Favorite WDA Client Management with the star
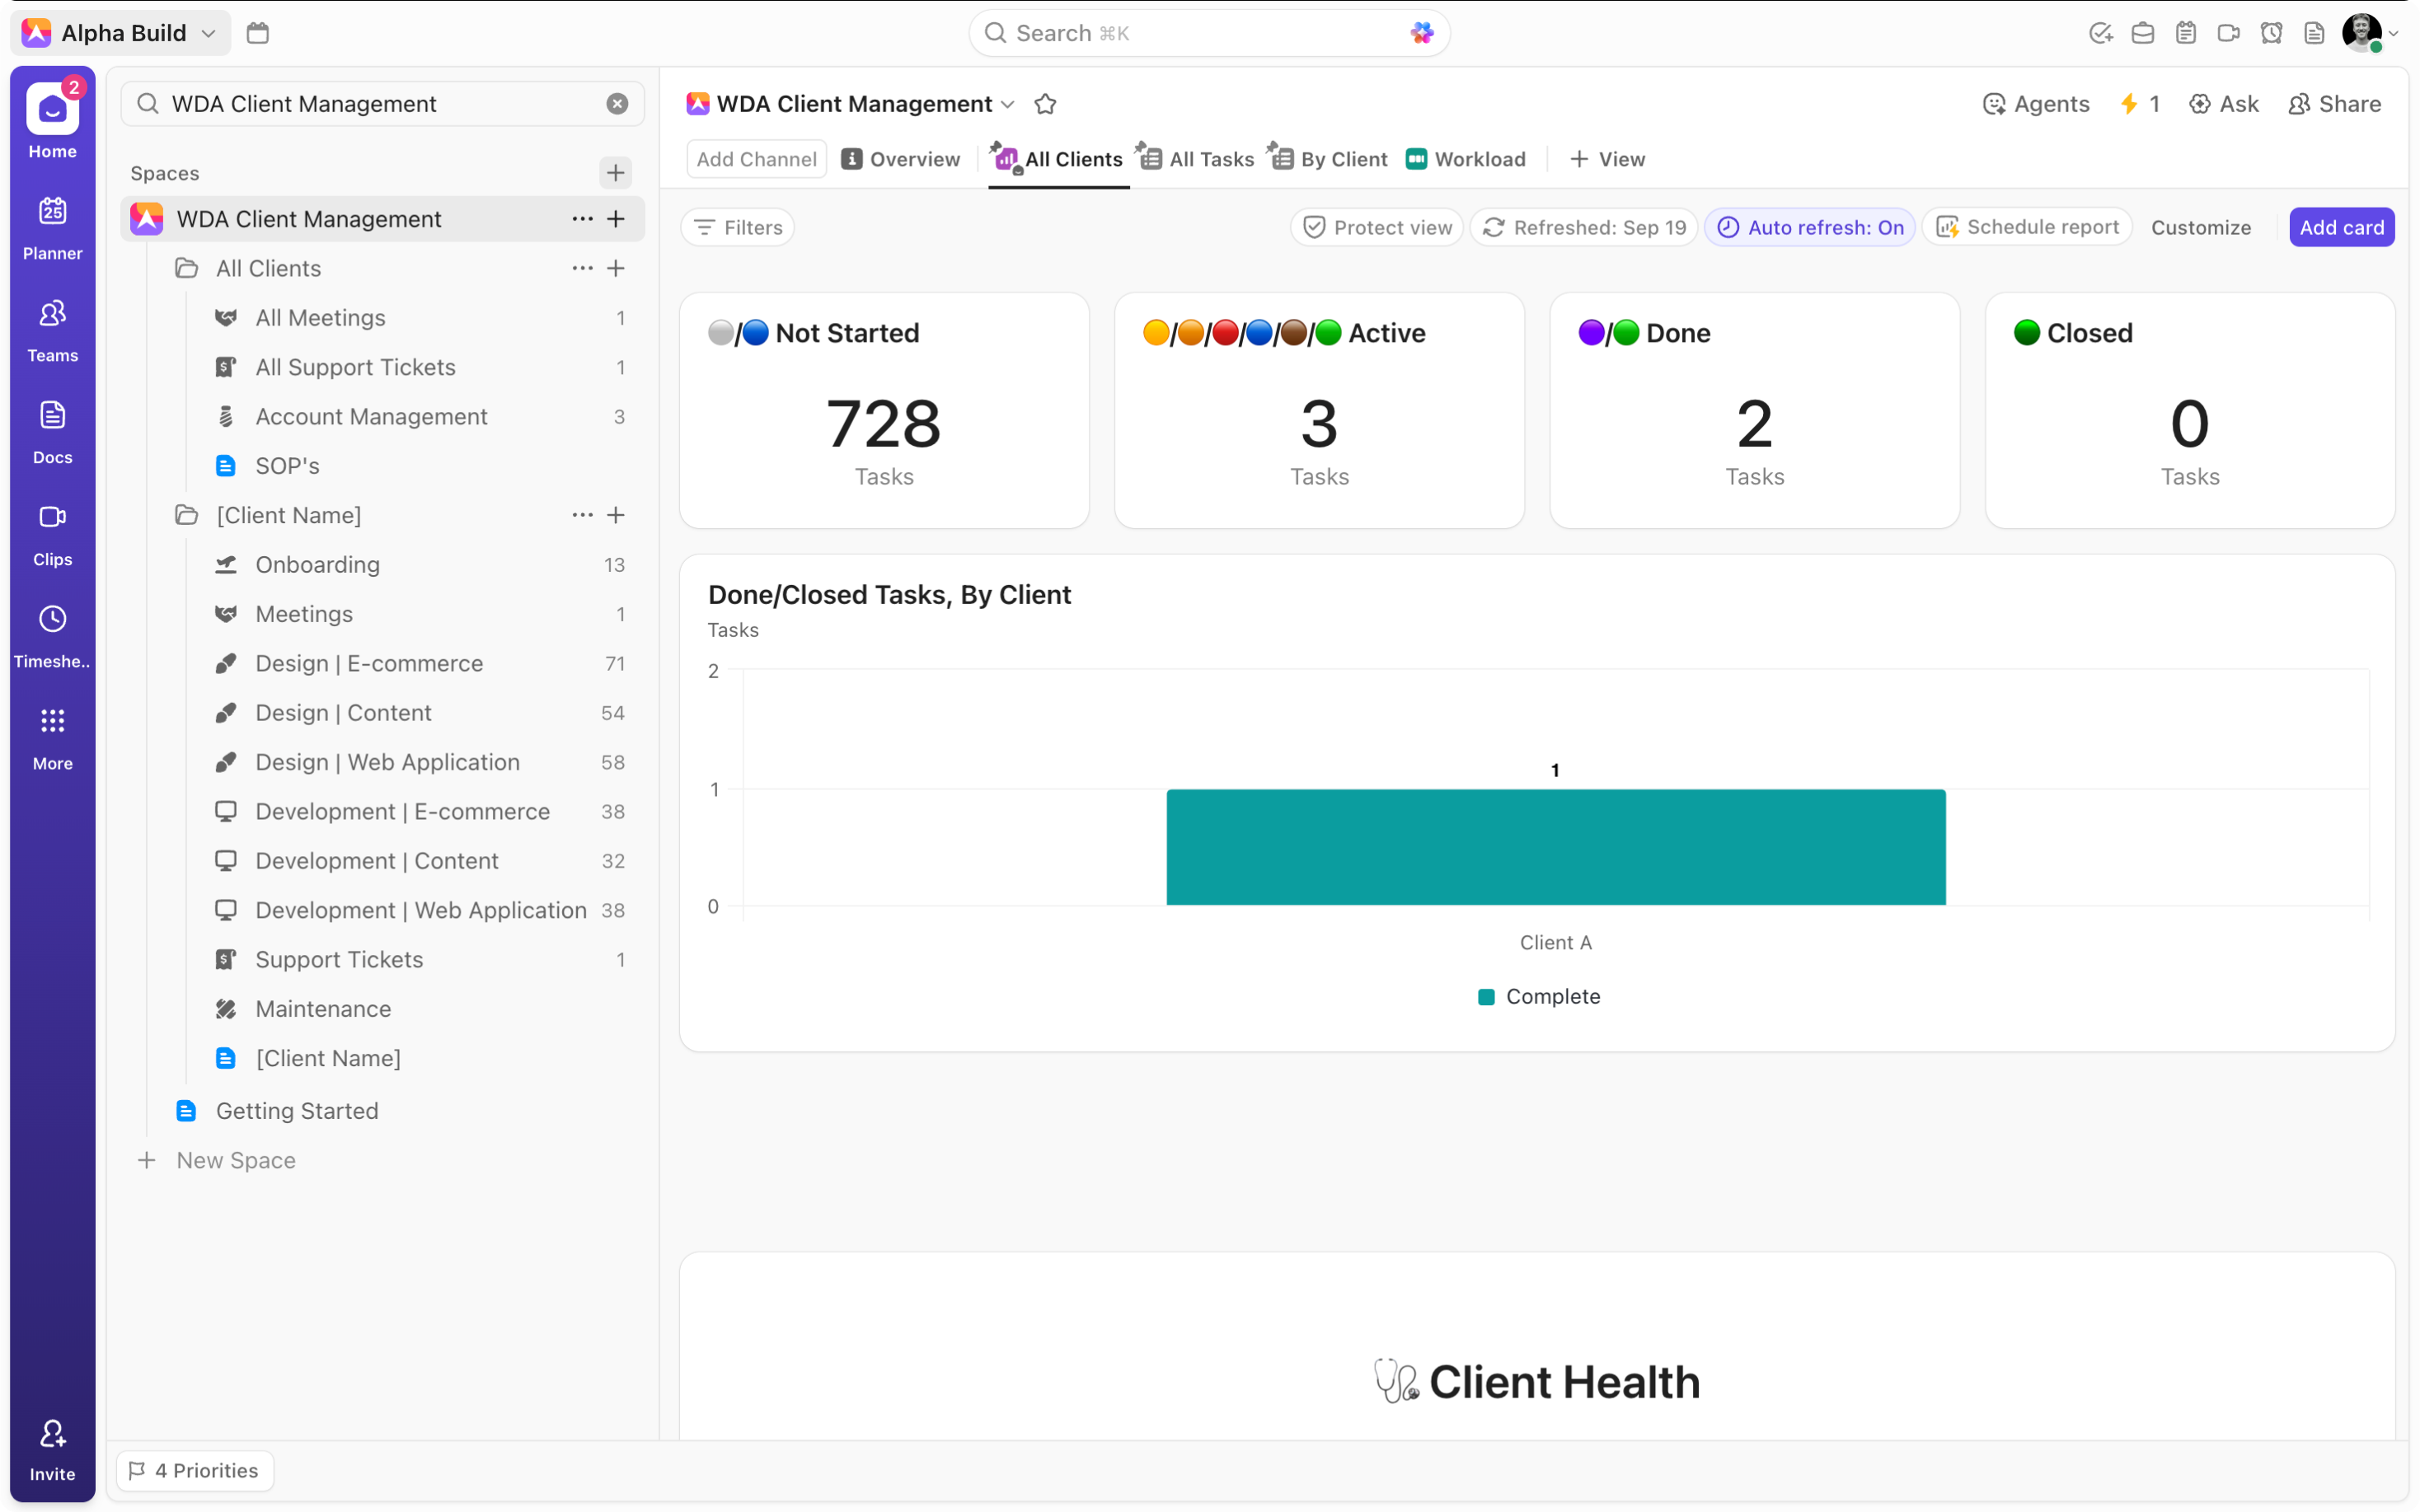This screenshot has width=2420, height=1512. coord(1045,103)
